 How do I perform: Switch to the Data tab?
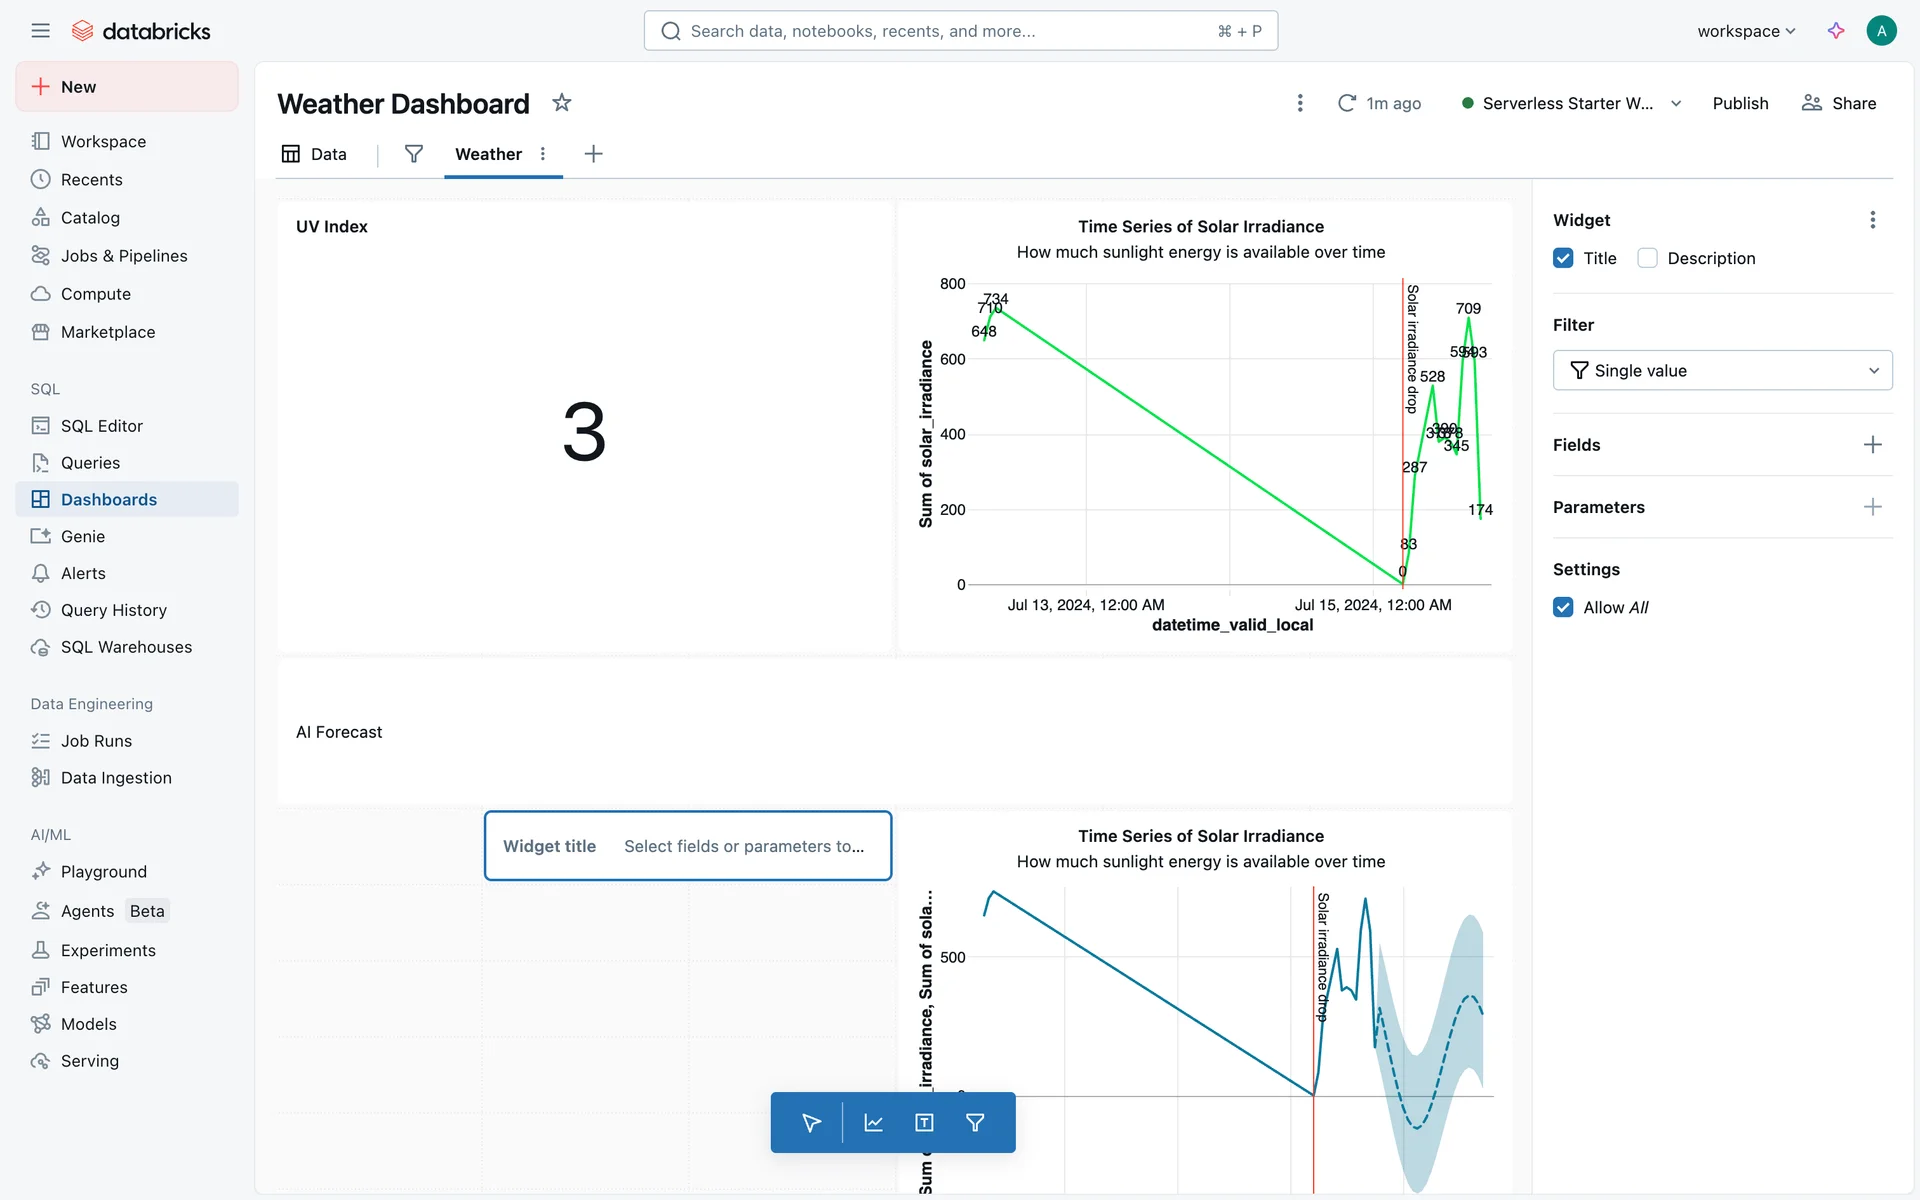tap(315, 154)
